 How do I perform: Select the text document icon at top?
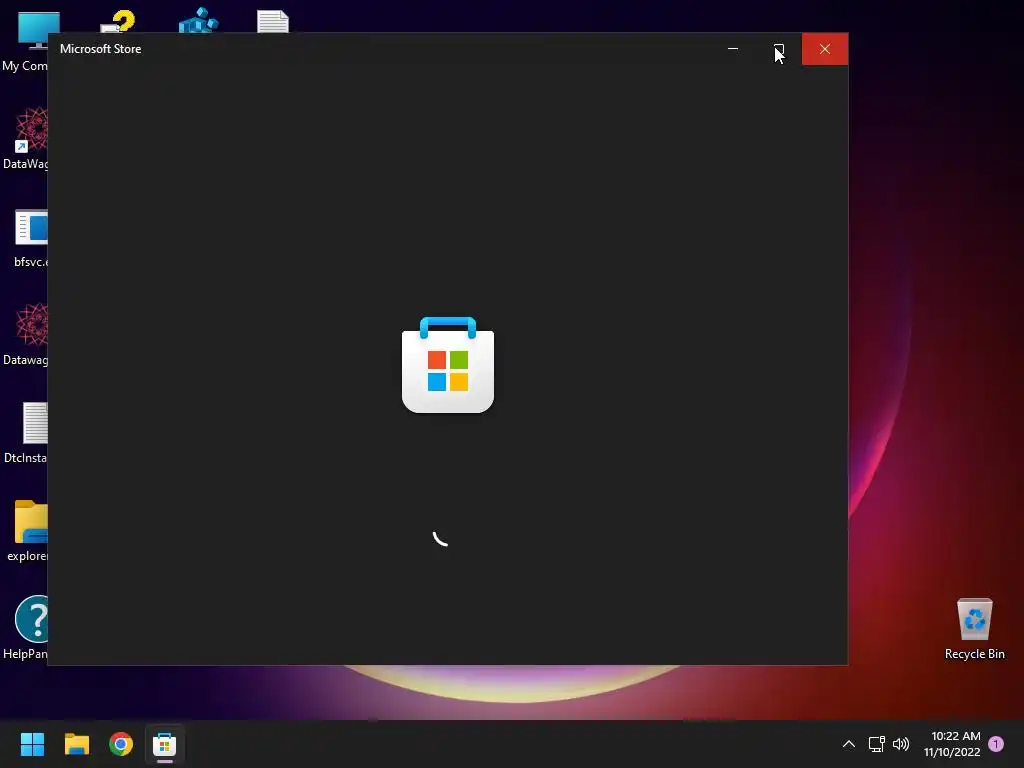coord(273,22)
